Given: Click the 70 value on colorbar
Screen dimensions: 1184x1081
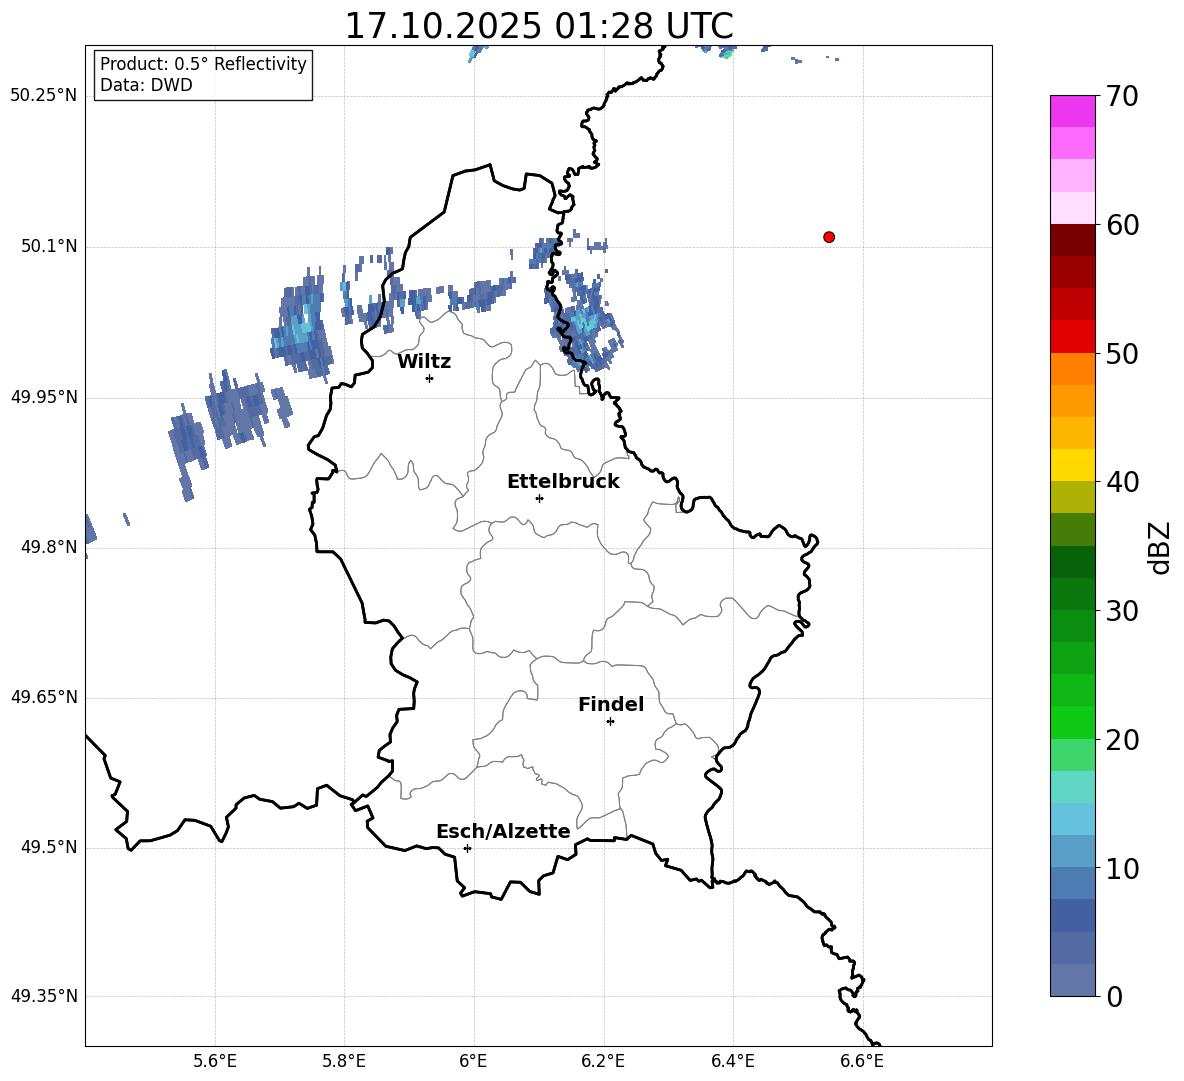Looking at the screenshot, I should click(1122, 97).
